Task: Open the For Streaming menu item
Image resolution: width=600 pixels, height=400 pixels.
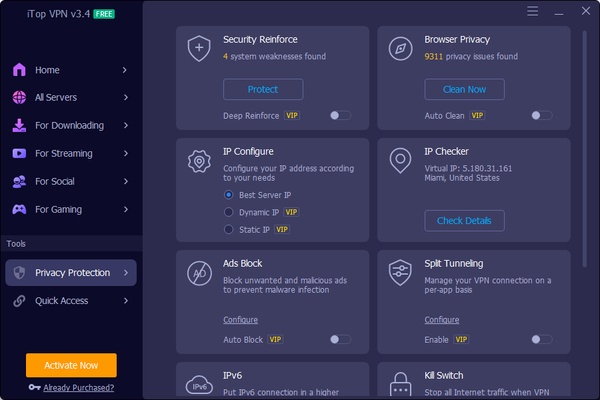Action: [x=71, y=153]
